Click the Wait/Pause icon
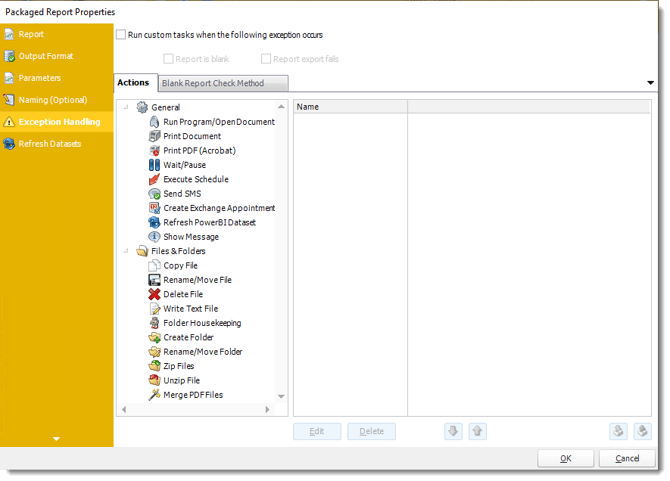The width and height of the screenshot is (670, 481). coord(154,165)
